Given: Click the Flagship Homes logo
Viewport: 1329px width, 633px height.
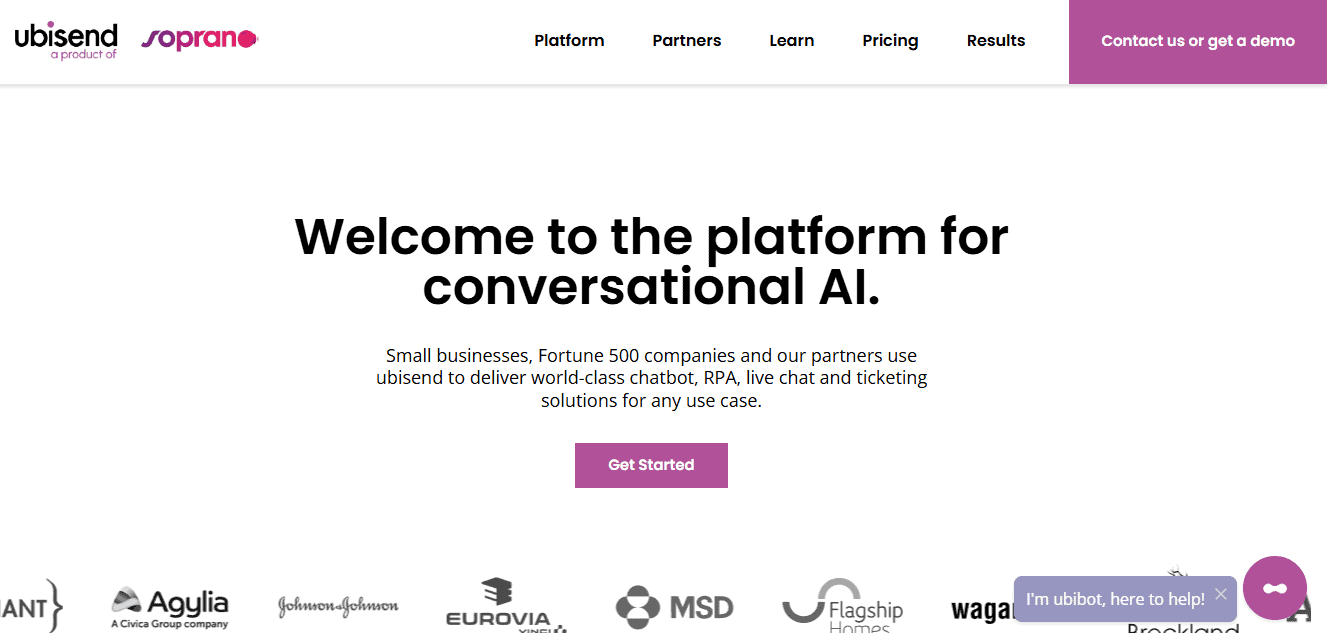Looking at the screenshot, I should [843, 606].
